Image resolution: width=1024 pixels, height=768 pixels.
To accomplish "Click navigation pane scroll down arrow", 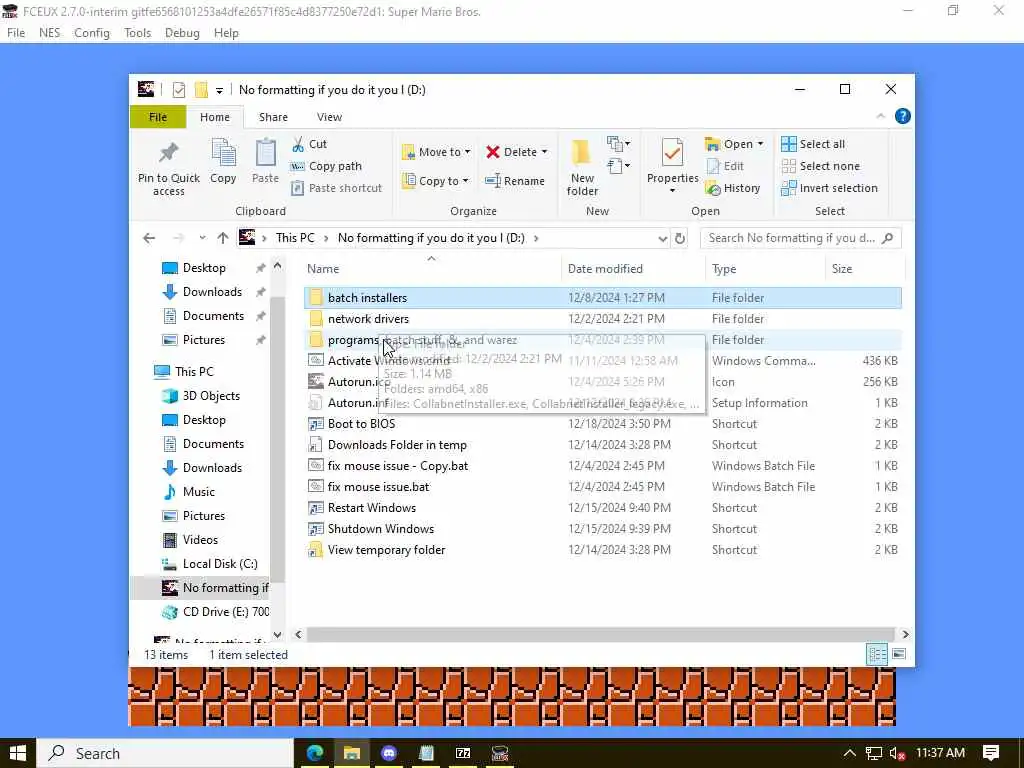I will coord(278,634).
